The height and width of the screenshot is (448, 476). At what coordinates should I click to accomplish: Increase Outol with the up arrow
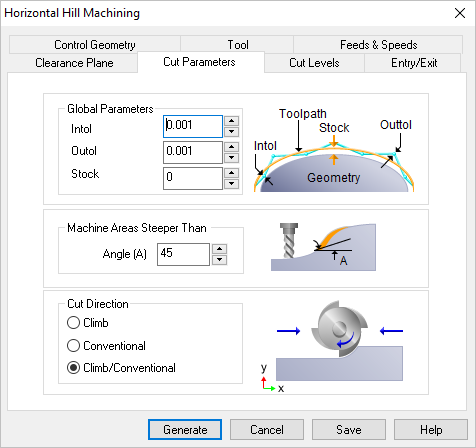[x=231, y=147]
